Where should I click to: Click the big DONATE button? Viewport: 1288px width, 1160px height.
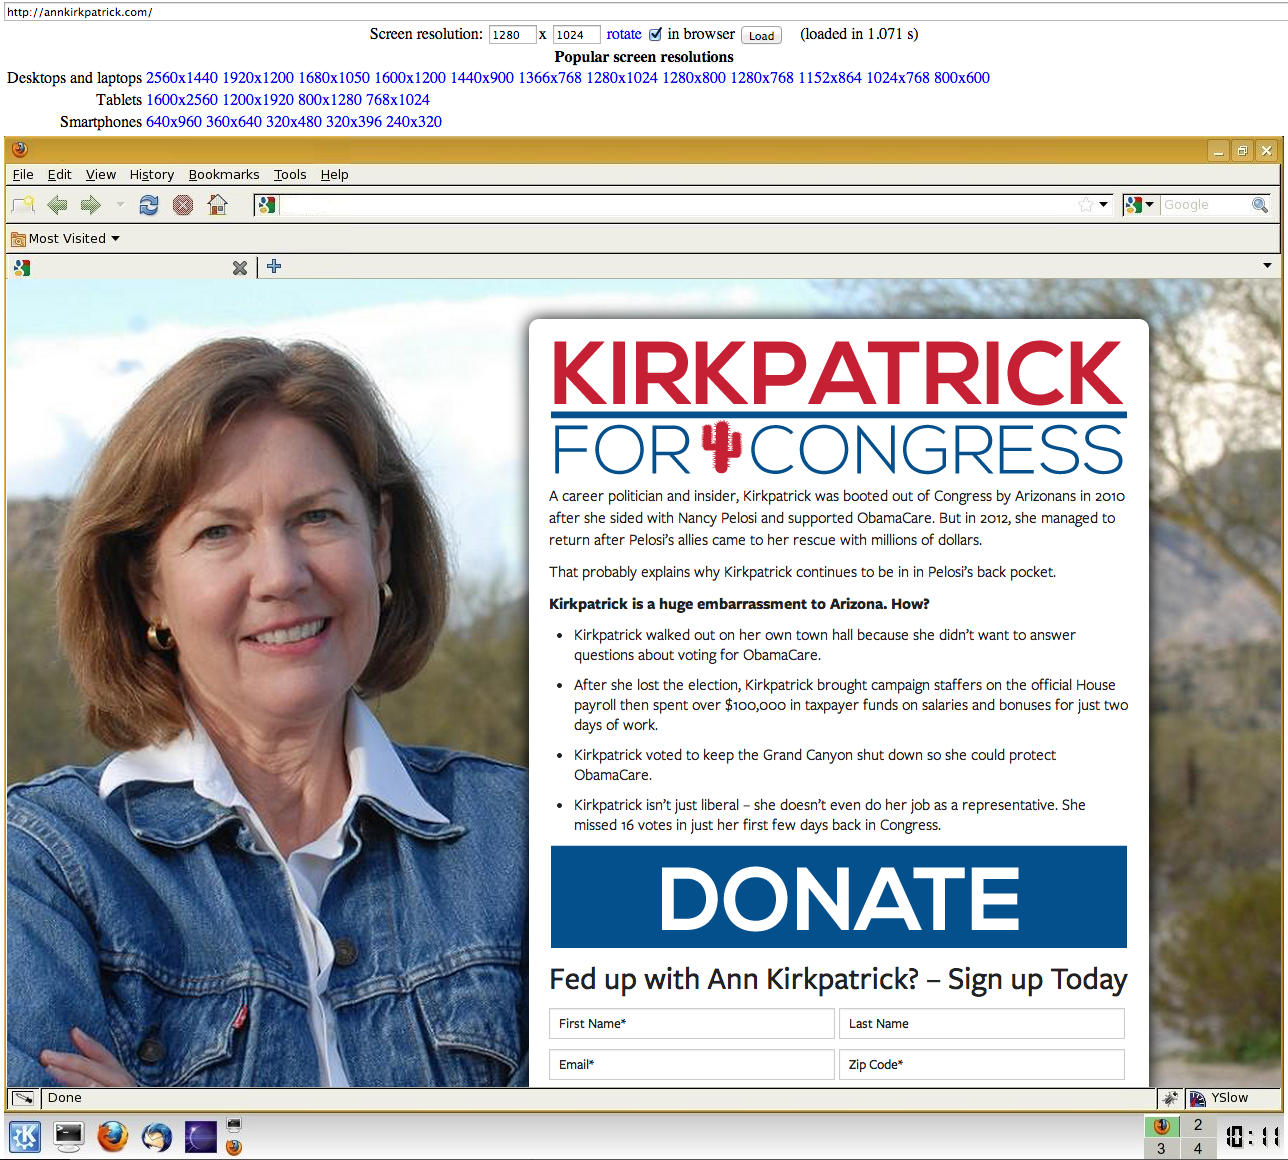[838, 897]
